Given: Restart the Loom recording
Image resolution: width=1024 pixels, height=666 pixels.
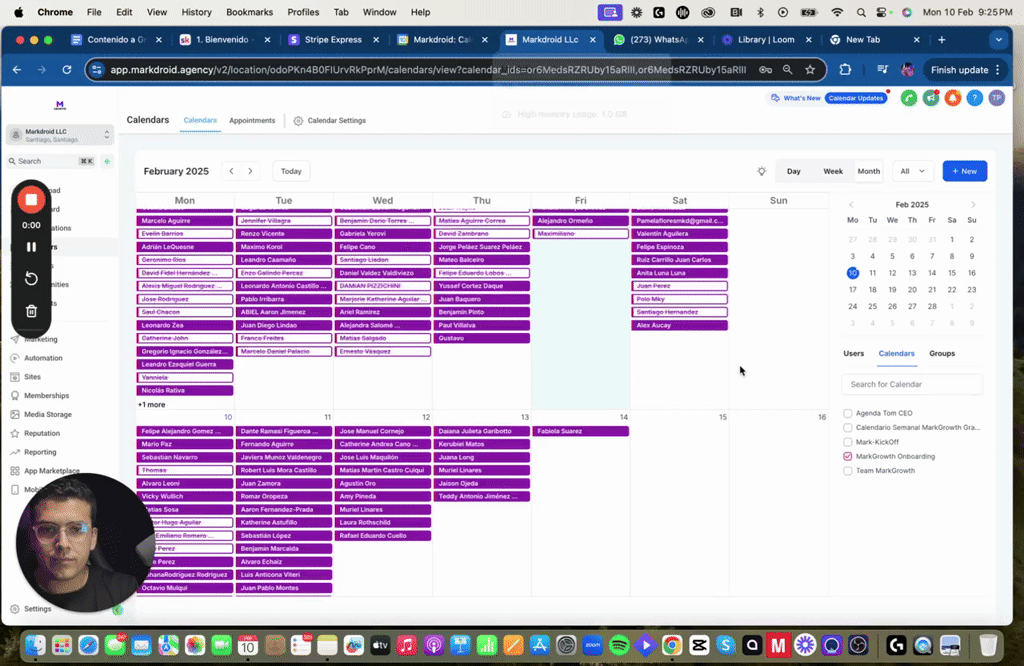Looking at the screenshot, I should (x=31, y=279).
